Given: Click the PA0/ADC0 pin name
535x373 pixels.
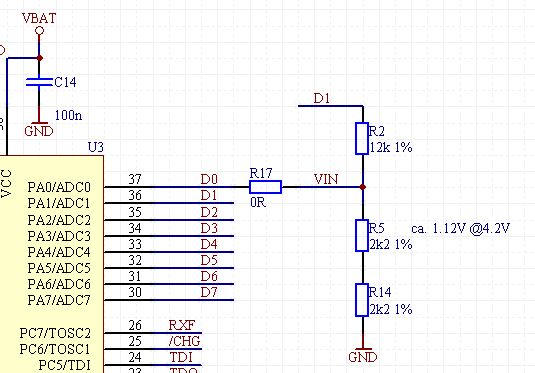Looking at the screenshot, I should point(59,187).
